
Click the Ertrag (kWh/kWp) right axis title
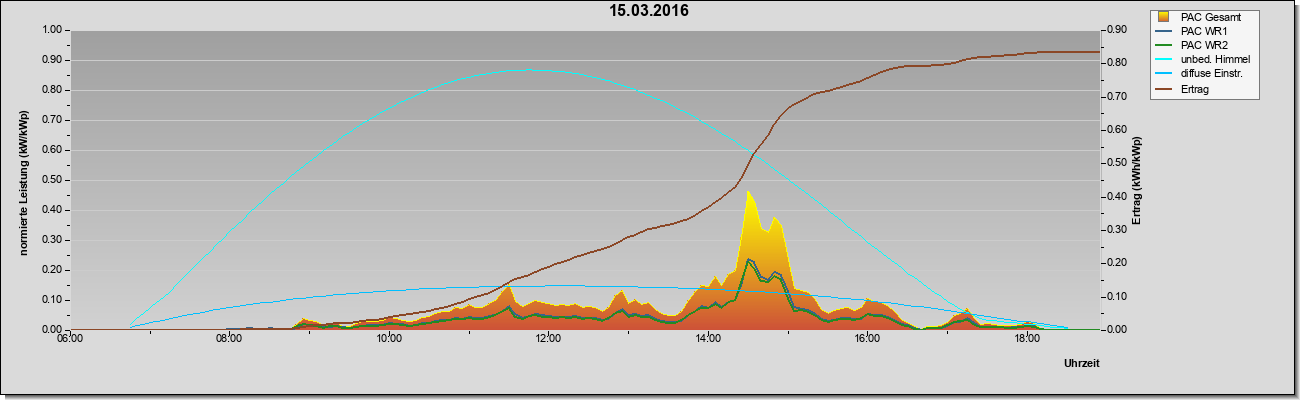coord(1136,180)
